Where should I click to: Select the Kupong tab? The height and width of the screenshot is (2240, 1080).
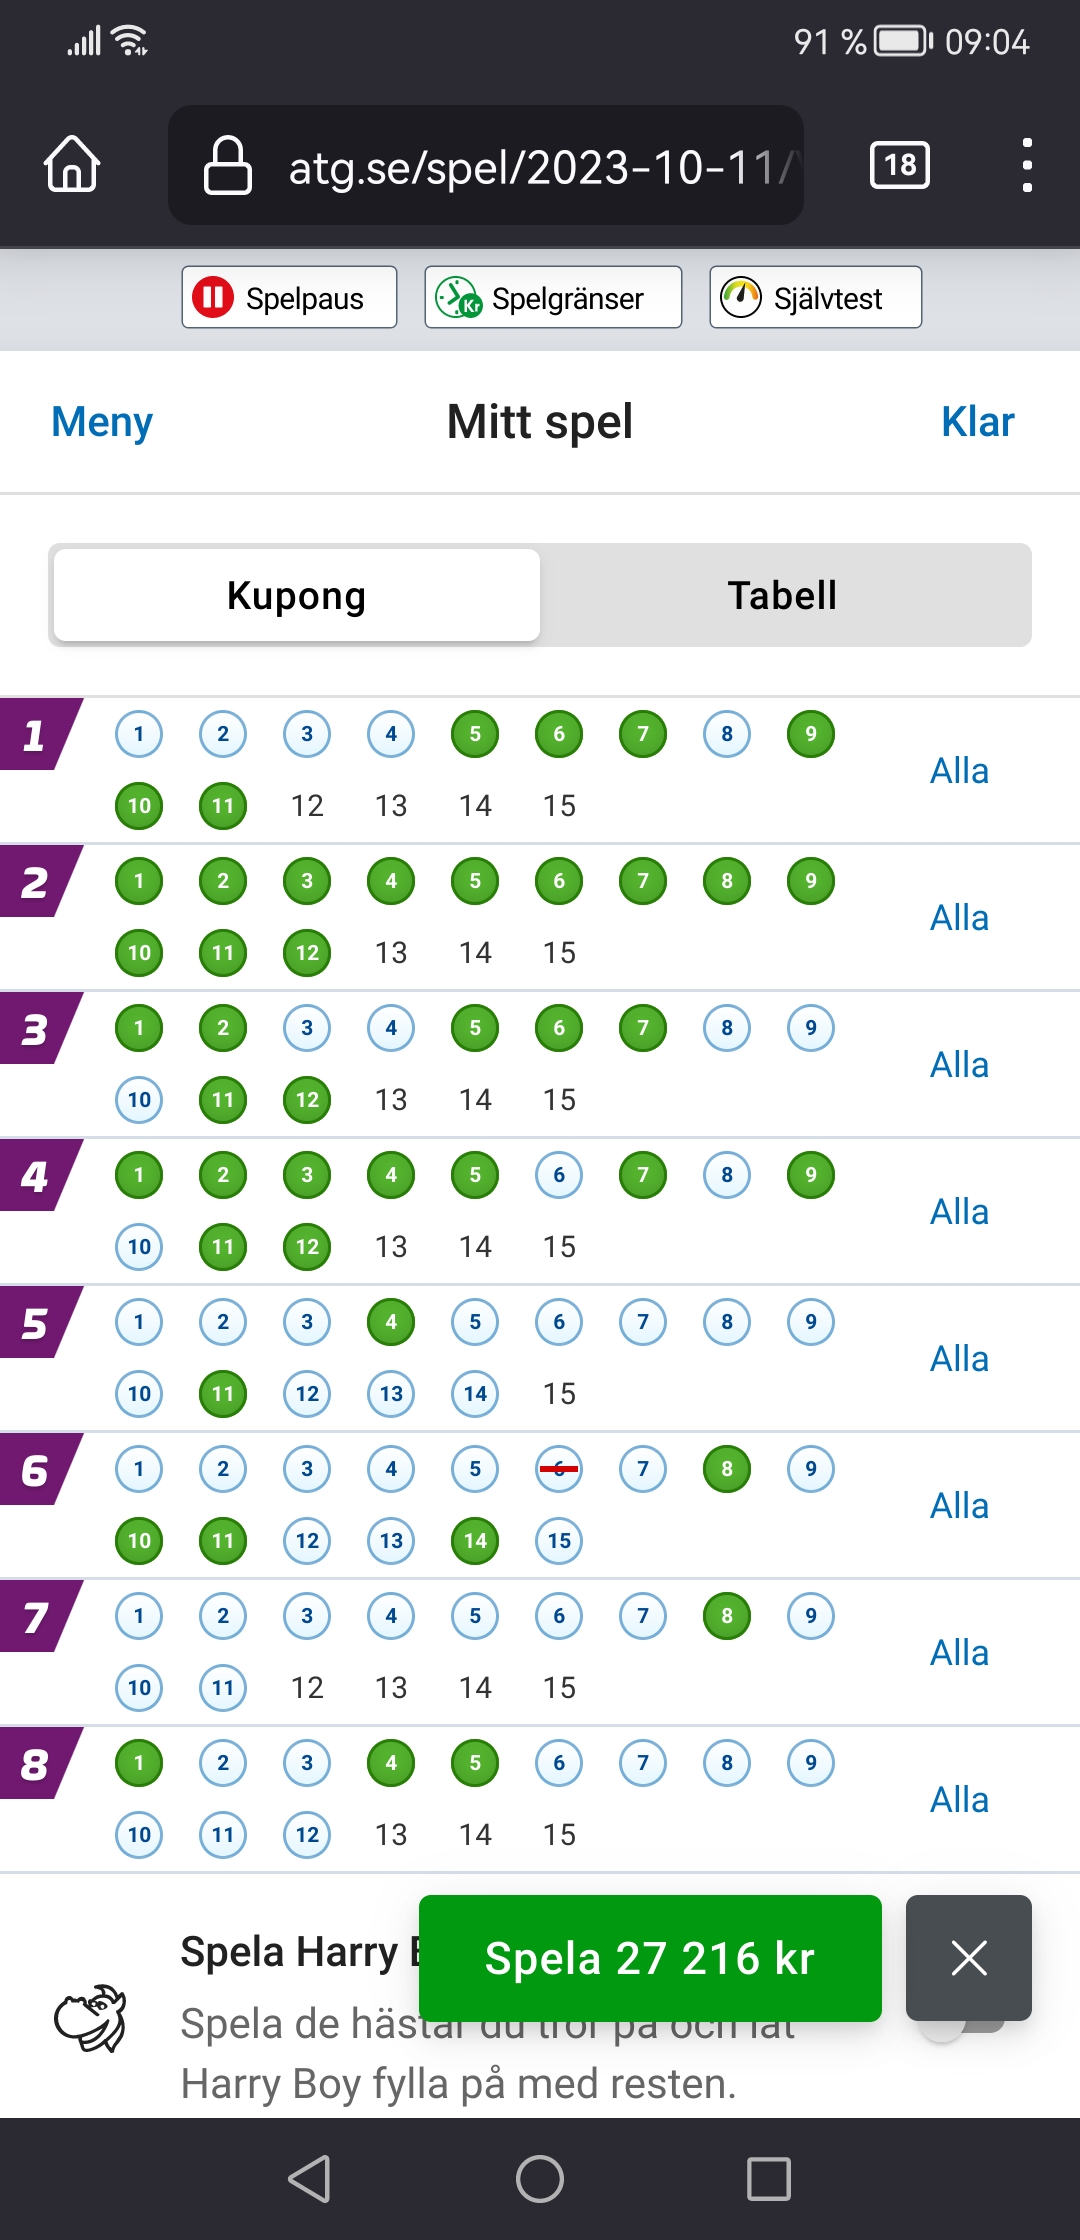(297, 595)
